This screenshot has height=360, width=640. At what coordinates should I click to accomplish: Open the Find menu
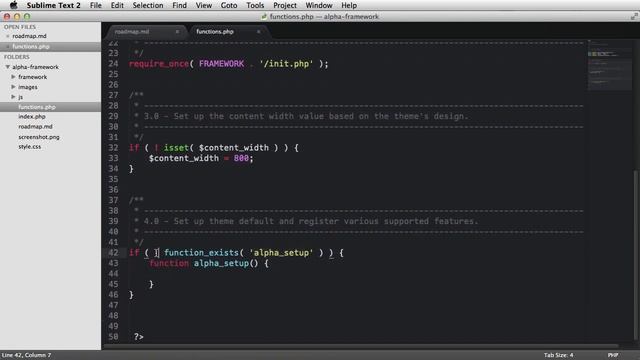pyautogui.click(x=180, y=5)
